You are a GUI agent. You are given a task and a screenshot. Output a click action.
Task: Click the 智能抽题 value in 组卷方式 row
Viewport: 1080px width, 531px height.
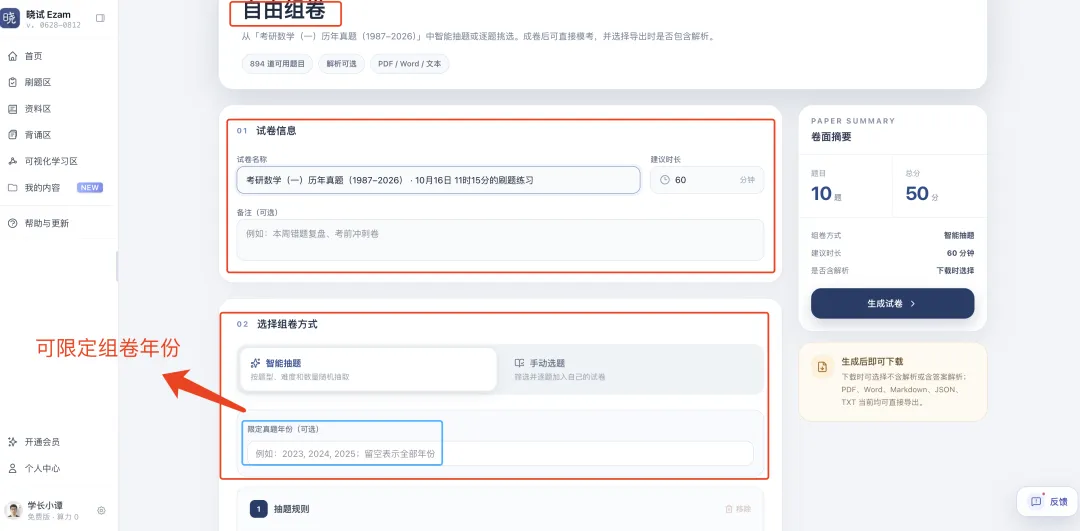(959, 236)
